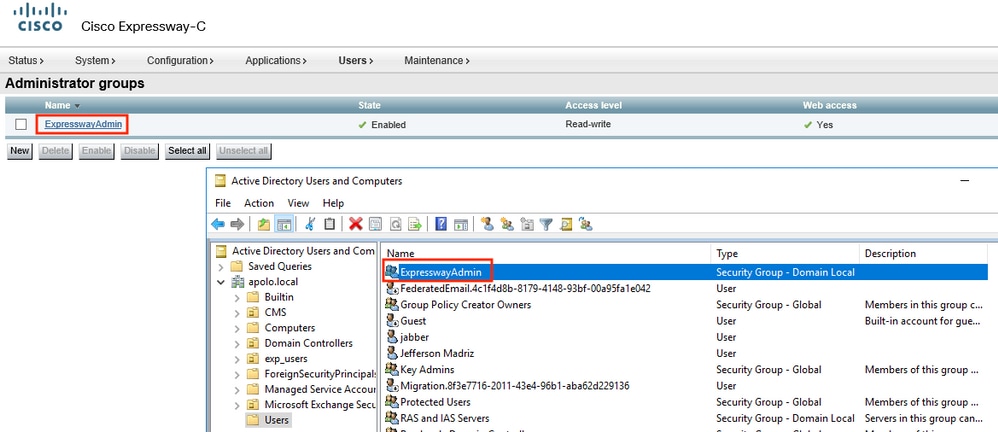This screenshot has height=432, width=998.
Task: Go back in Active Directory toolbar
Action: point(218,224)
